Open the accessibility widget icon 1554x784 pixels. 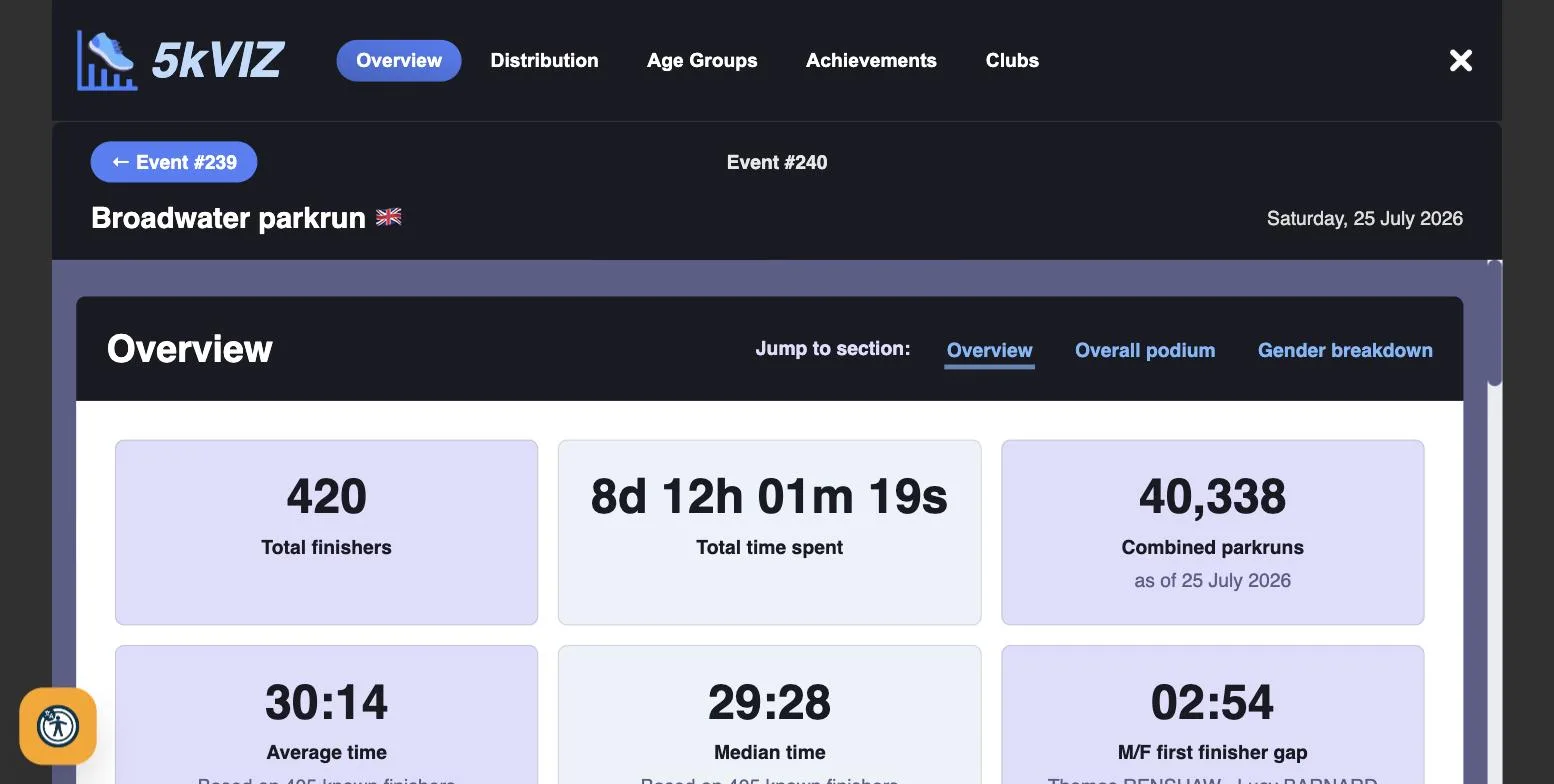point(58,726)
